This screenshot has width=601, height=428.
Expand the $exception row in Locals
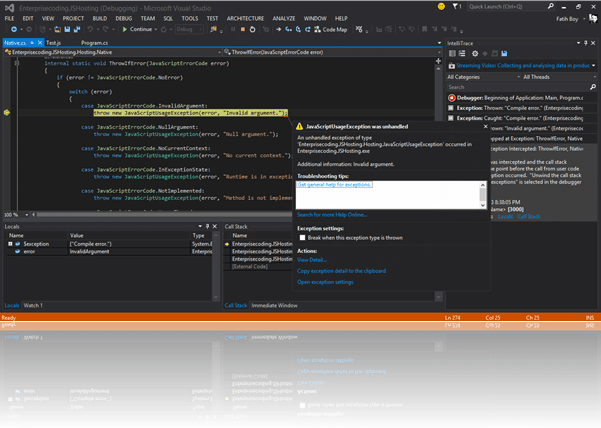tap(10, 244)
